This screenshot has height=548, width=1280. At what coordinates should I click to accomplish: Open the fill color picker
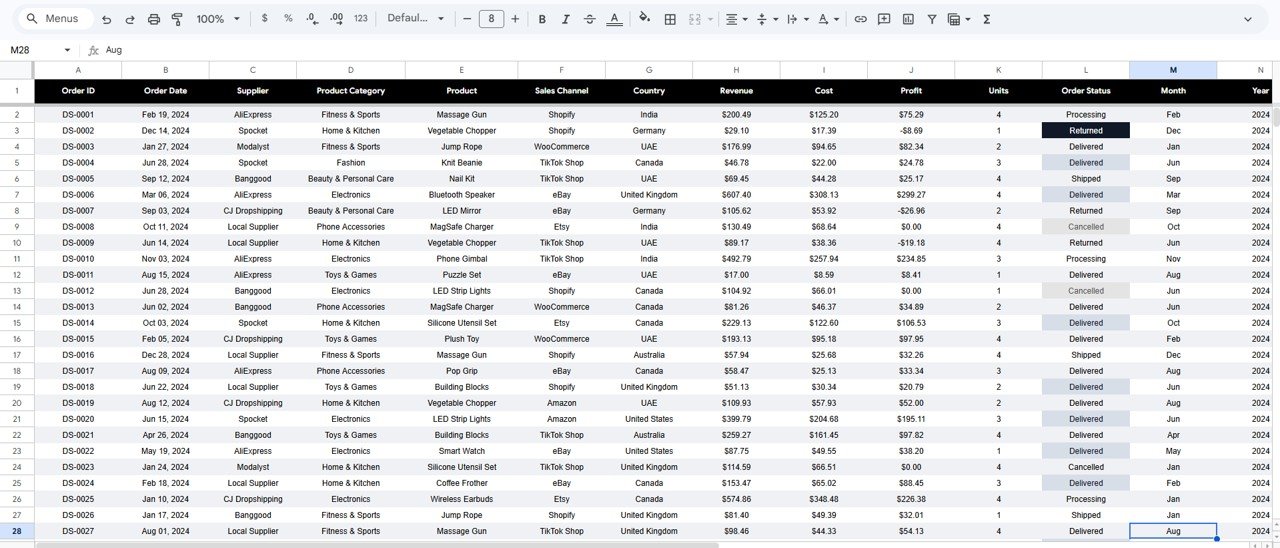[644, 19]
